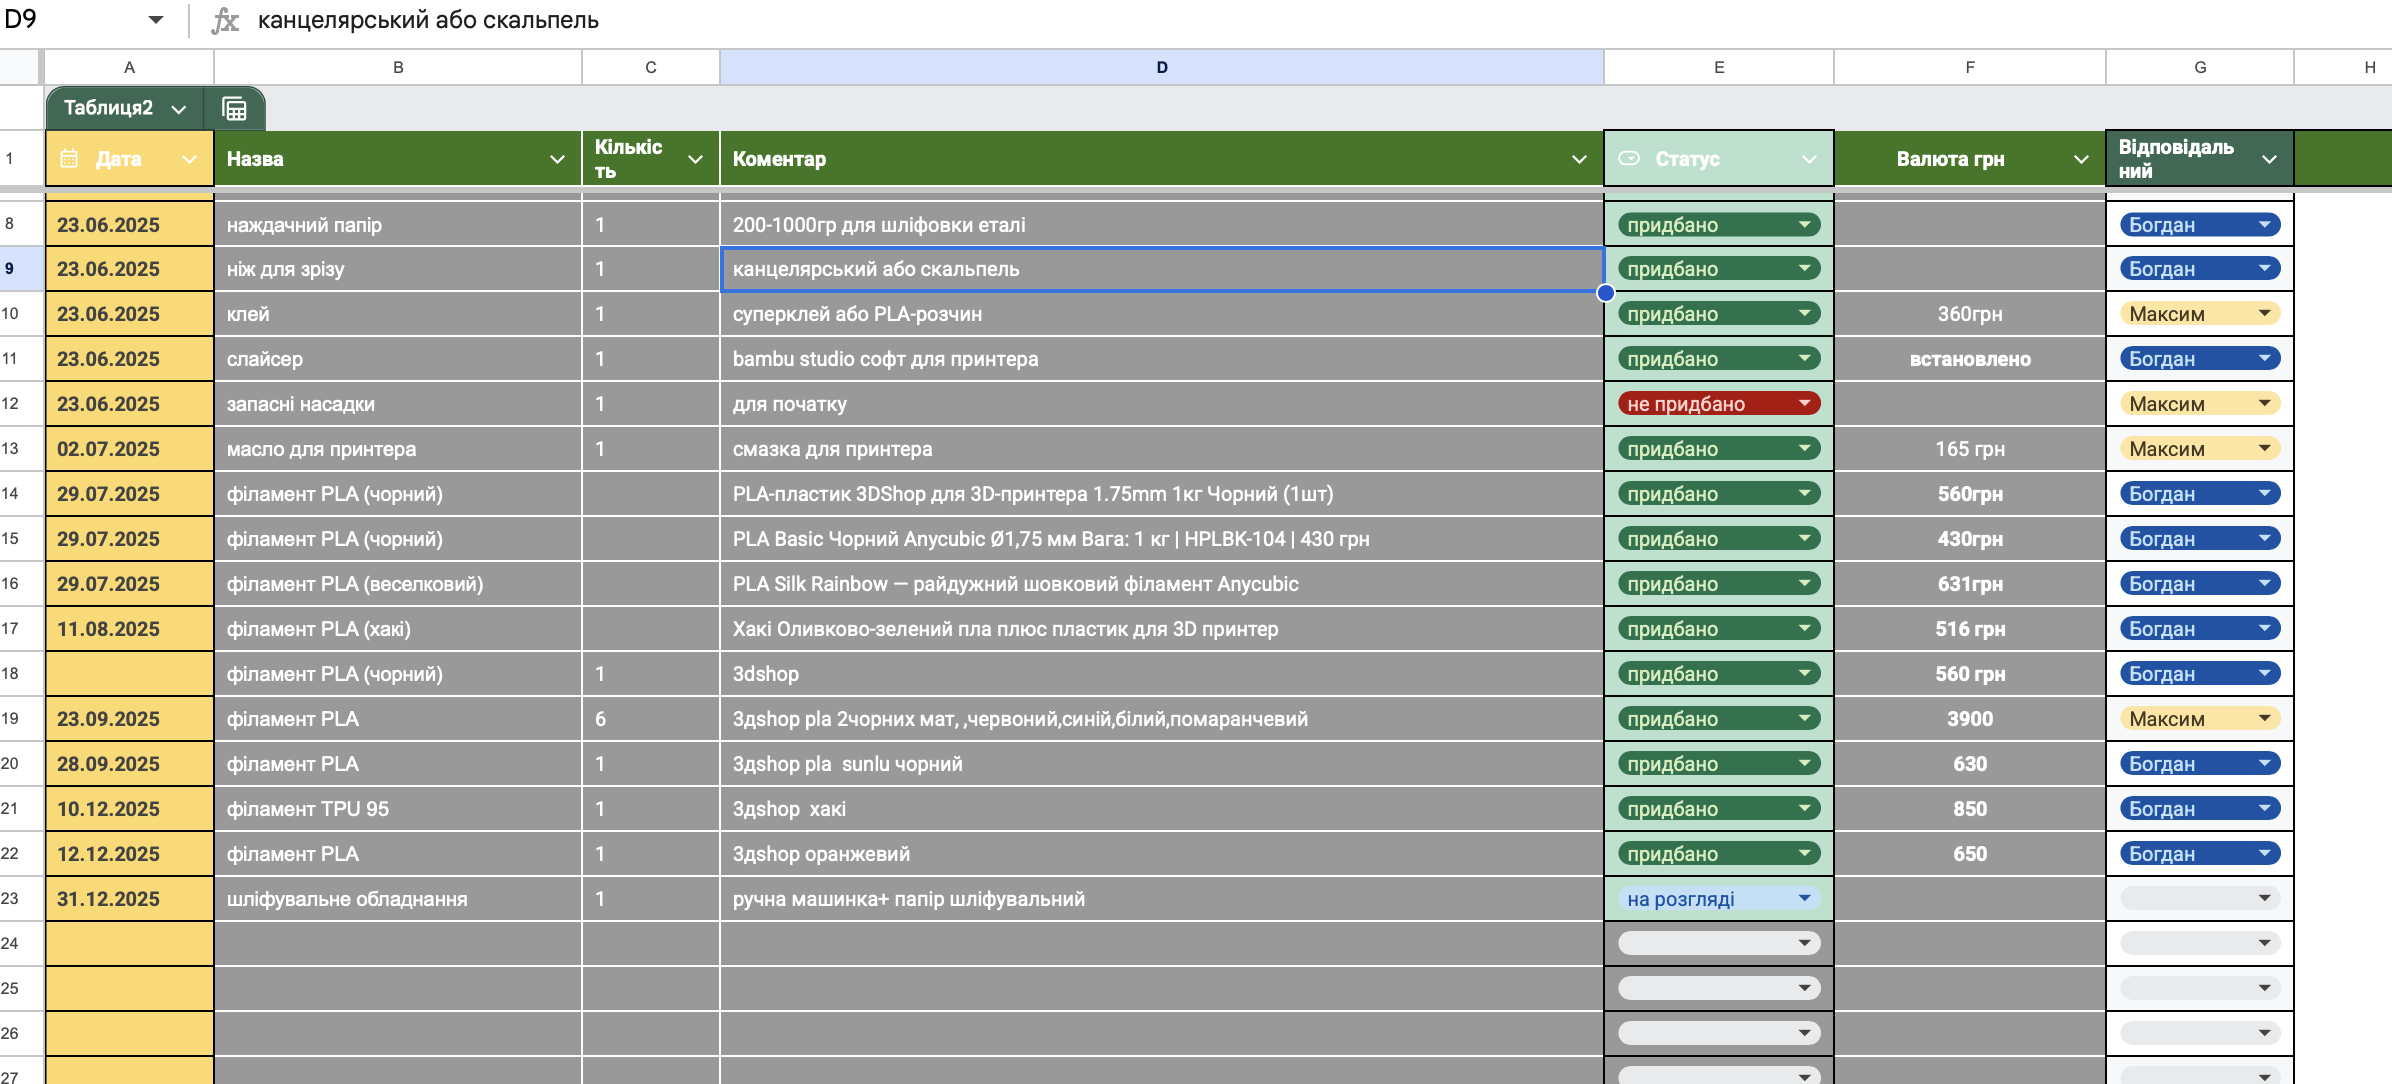Viewport: 2392px width, 1084px height.
Task: Click the table view grid icon beside Таблиця2
Action: 234,108
